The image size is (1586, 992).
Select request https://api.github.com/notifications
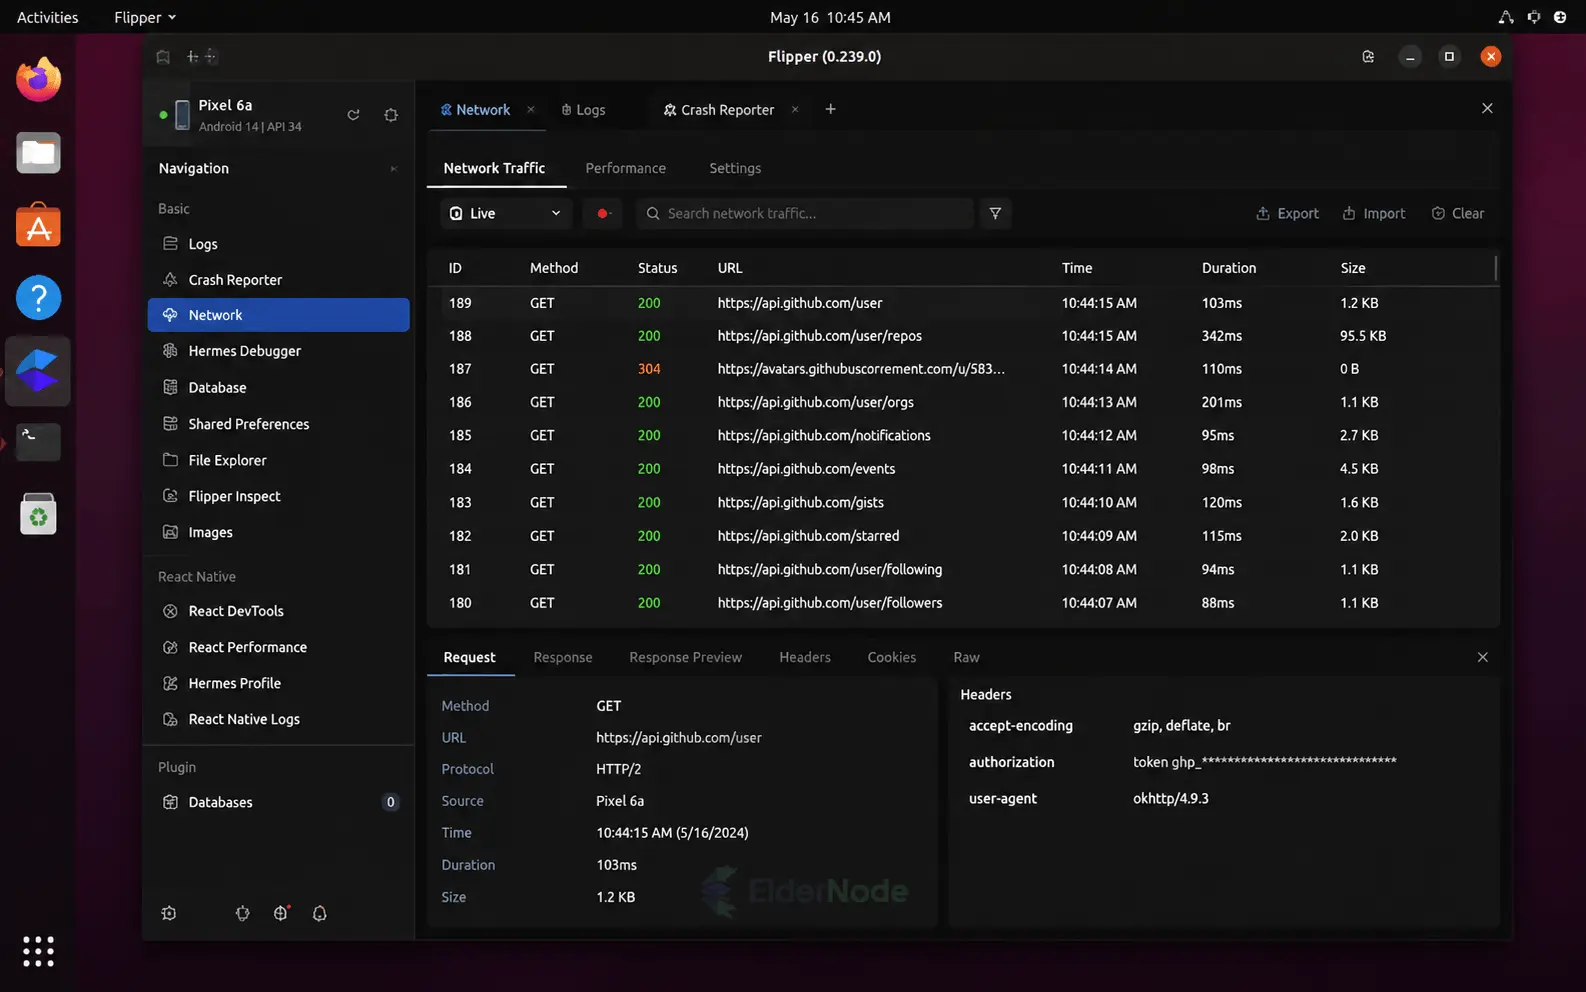pyautogui.click(x=963, y=436)
